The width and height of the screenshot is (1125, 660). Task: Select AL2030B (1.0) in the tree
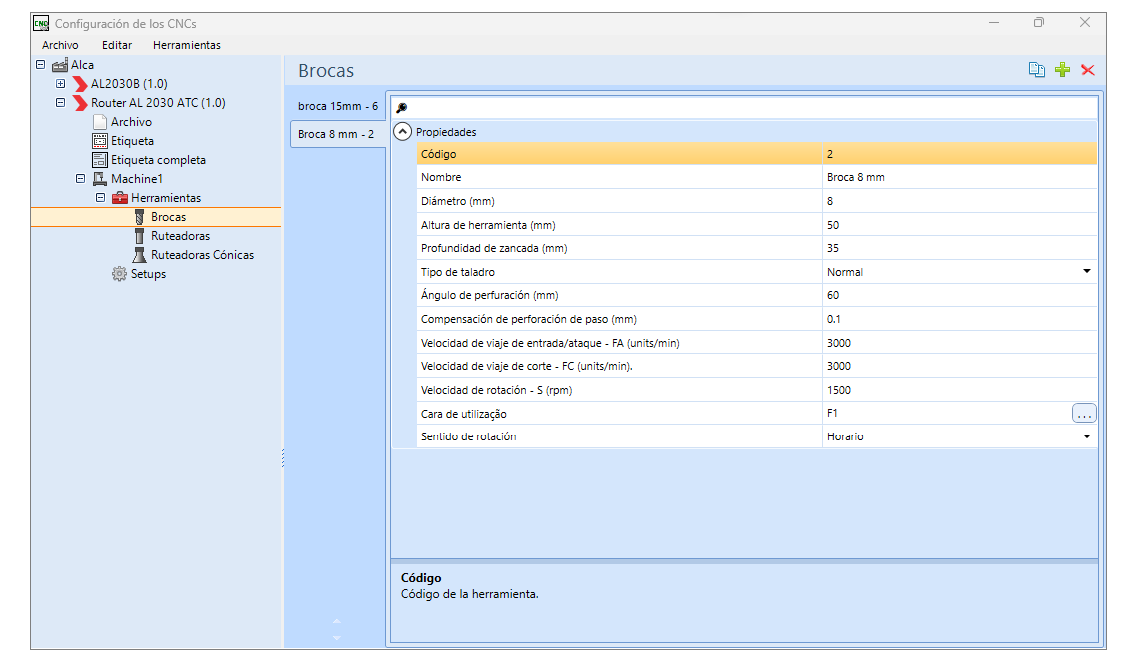coord(129,84)
